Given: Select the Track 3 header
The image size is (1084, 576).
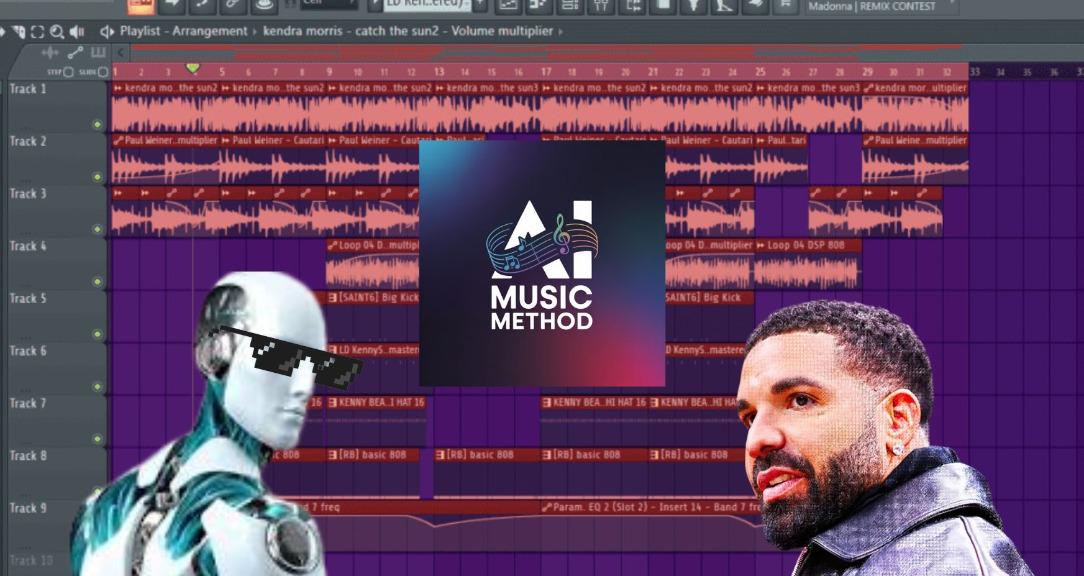Looking at the screenshot, I should [57, 211].
